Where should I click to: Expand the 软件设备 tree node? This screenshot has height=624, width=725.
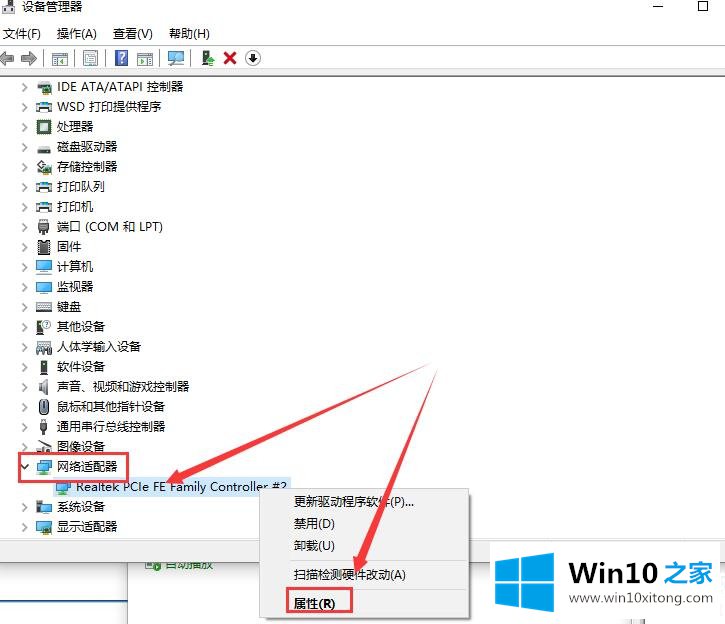click(x=25, y=367)
